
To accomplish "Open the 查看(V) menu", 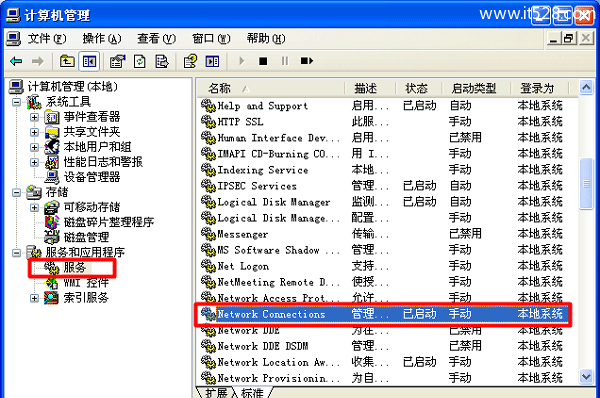I will click(x=157, y=39).
